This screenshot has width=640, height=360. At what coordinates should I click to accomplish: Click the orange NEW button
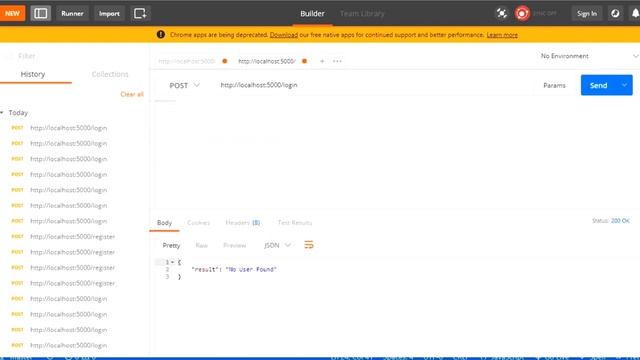tap(12, 13)
